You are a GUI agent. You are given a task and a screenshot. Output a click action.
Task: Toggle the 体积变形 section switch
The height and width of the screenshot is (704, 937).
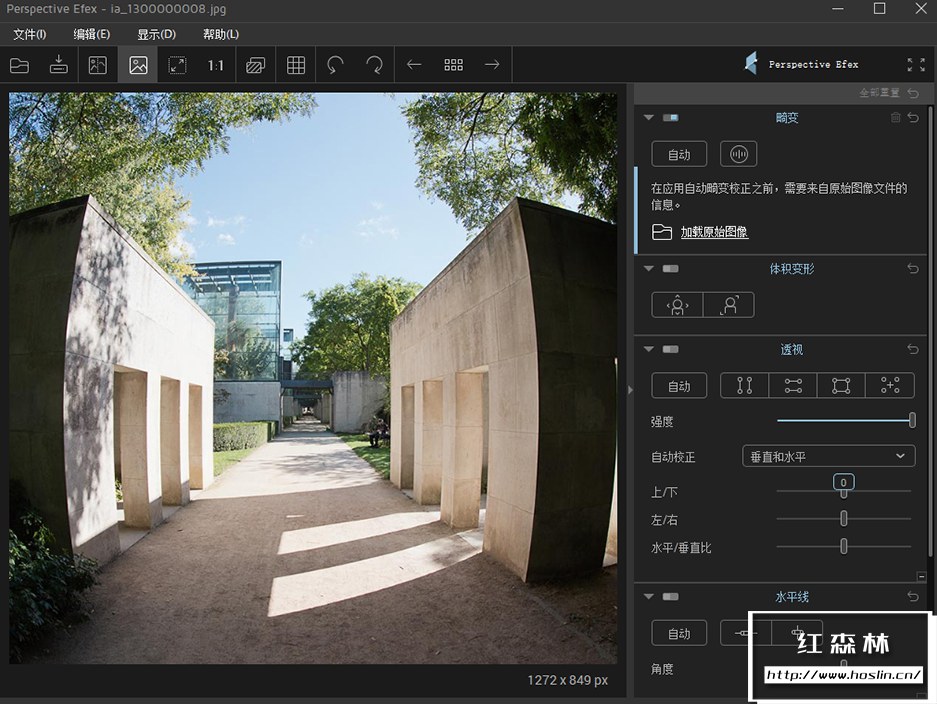point(670,269)
